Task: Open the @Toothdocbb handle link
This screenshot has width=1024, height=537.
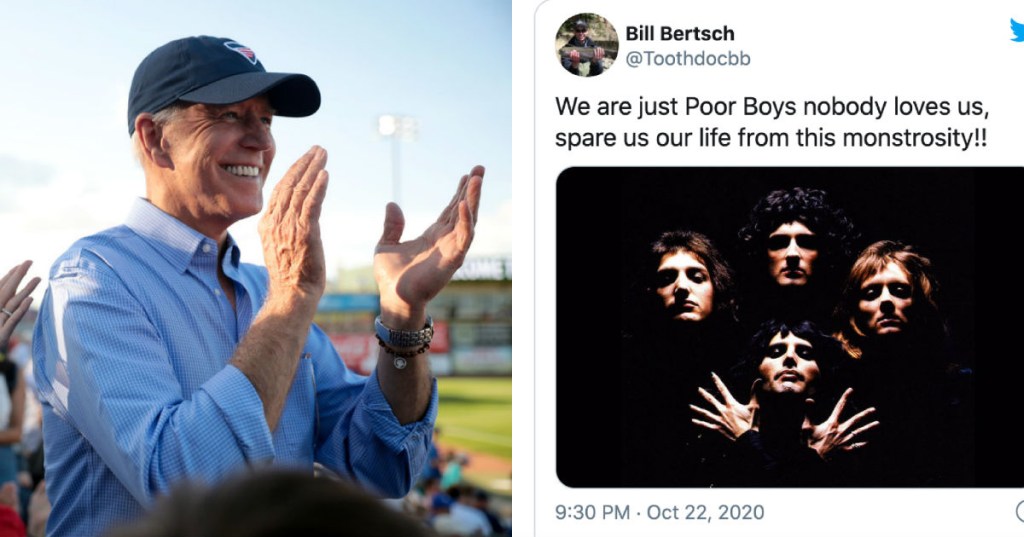Action: 688,59
